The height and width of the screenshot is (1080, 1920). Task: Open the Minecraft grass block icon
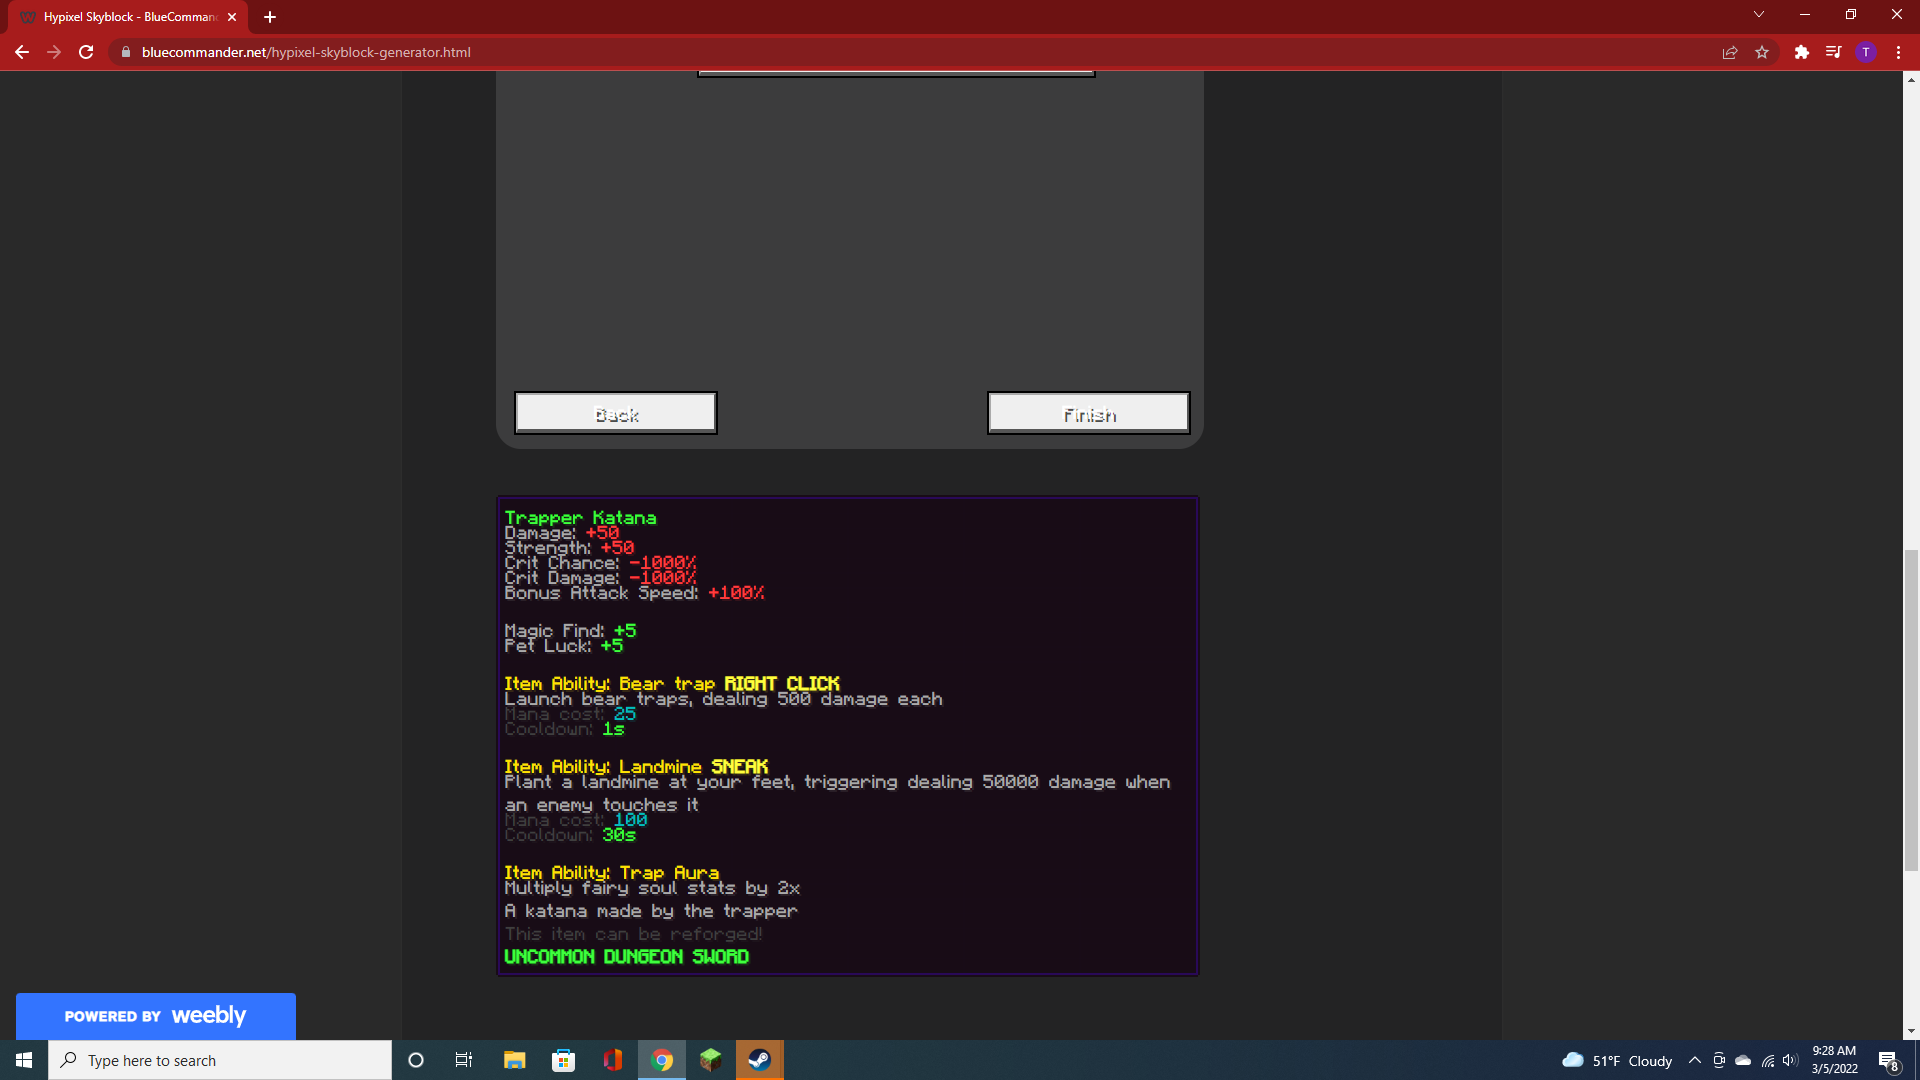click(711, 1060)
